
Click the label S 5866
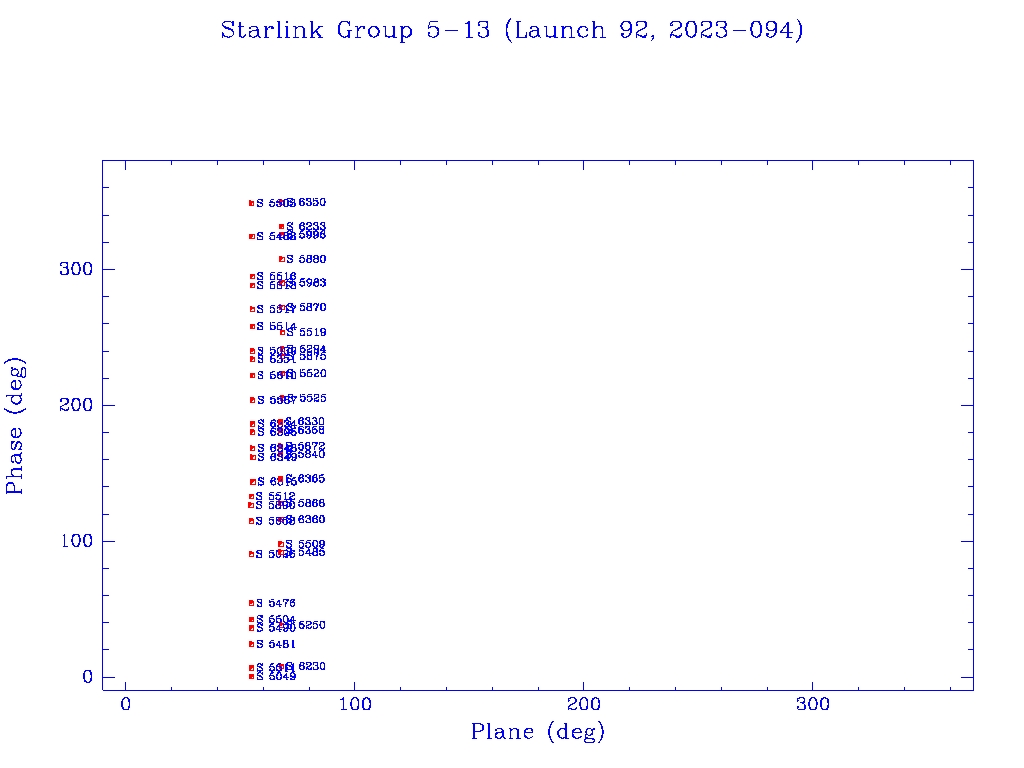coord(305,504)
